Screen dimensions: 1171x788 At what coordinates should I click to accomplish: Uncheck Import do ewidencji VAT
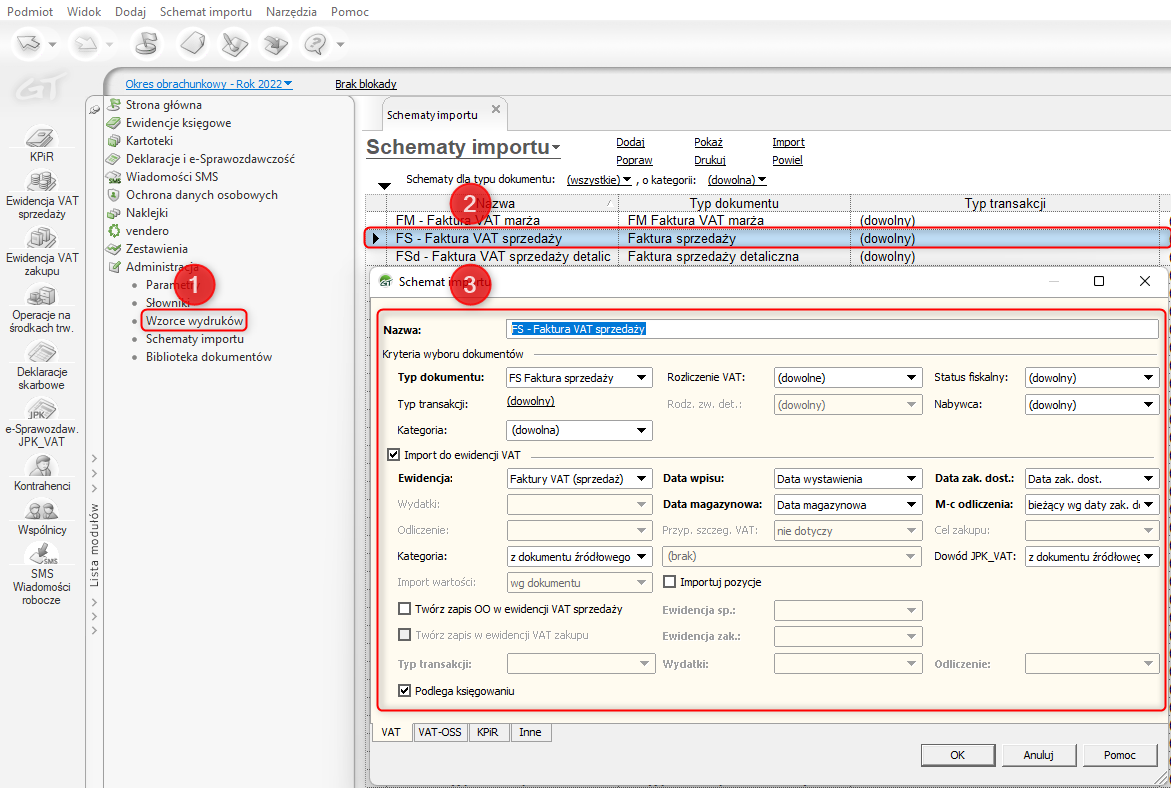coord(393,454)
